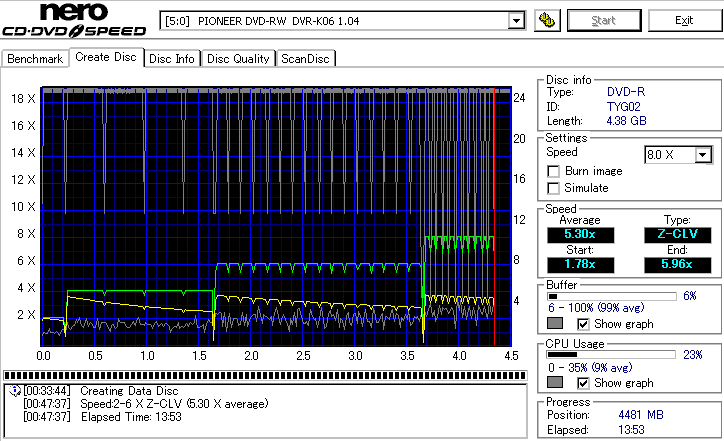Click the Z-CLV type value
The image size is (724, 441).
(x=677, y=235)
